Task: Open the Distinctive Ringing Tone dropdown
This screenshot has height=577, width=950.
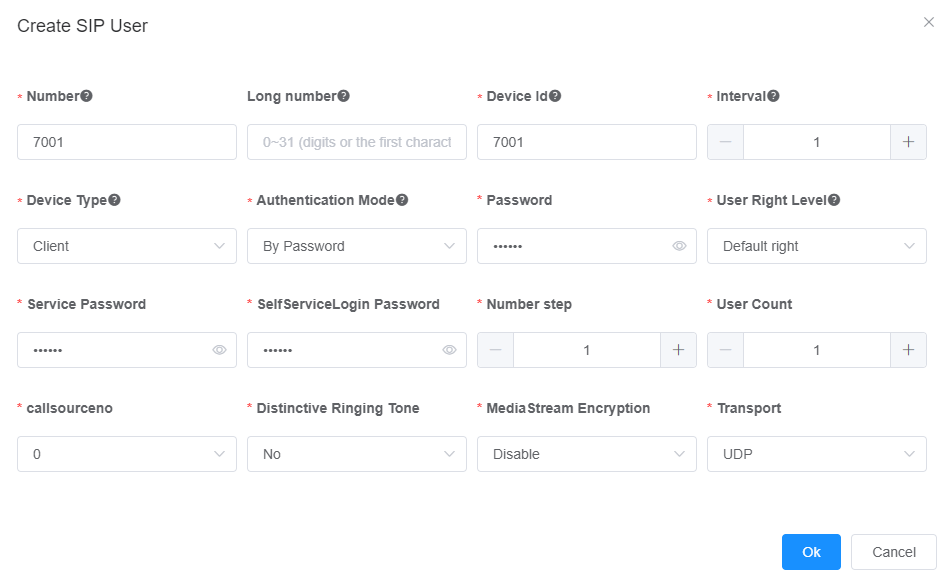Action: tap(357, 454)
